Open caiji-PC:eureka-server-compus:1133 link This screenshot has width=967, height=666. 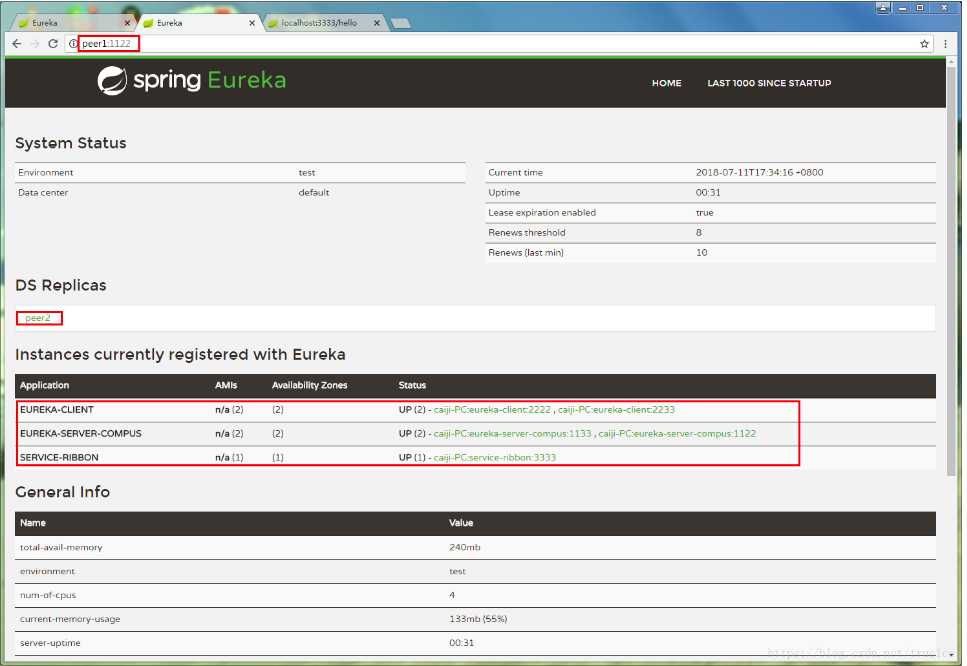(x=512, y=434)
